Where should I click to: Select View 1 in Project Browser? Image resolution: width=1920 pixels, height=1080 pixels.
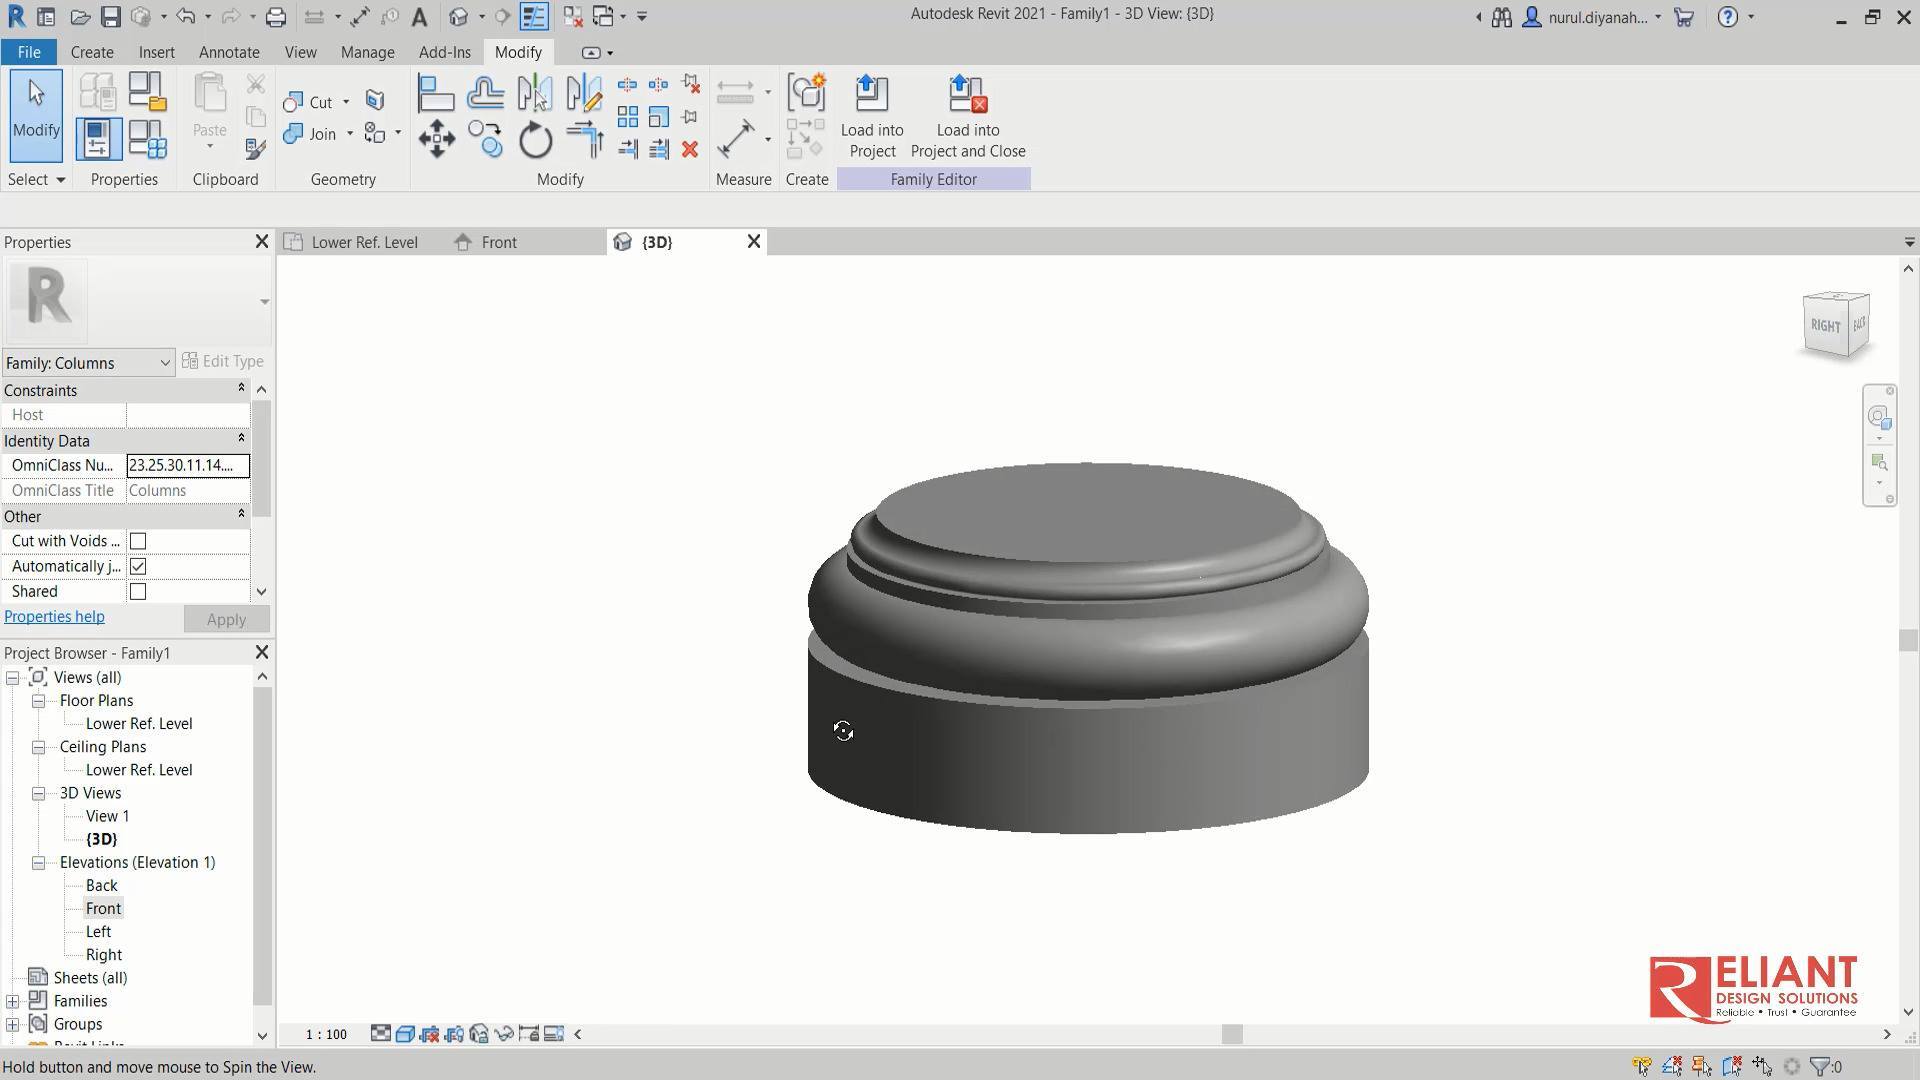107,816
